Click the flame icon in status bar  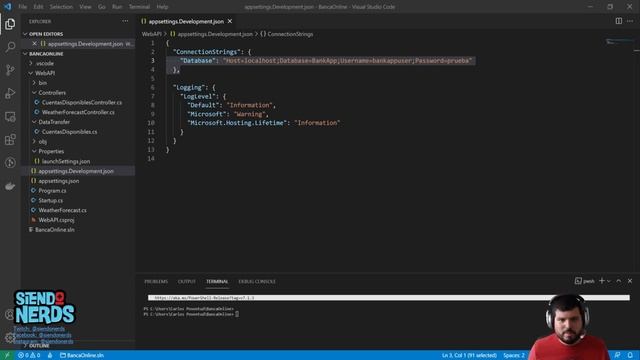(x=50, y=355)
